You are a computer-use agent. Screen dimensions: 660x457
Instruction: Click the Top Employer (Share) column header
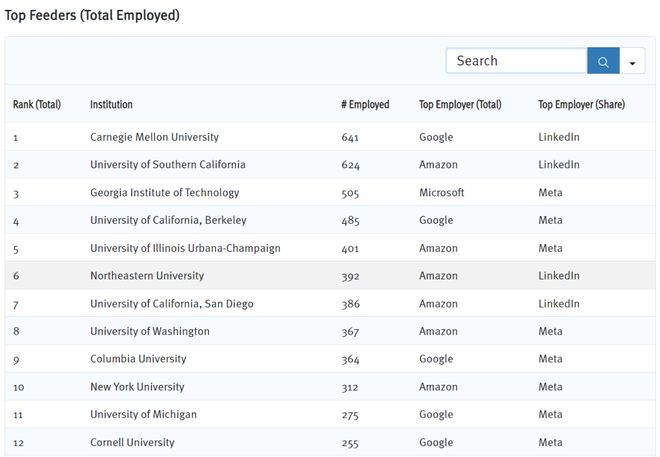tap(581, 104)
